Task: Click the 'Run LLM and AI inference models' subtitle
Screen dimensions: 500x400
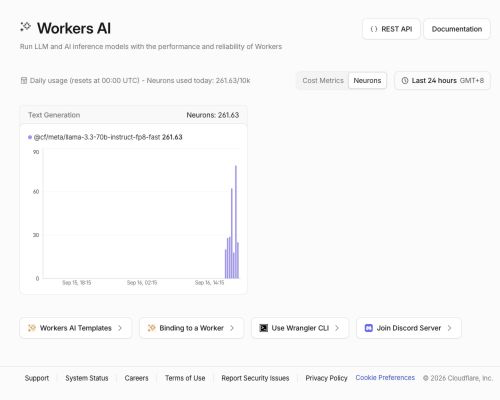Action: click(x=151, y=46)
